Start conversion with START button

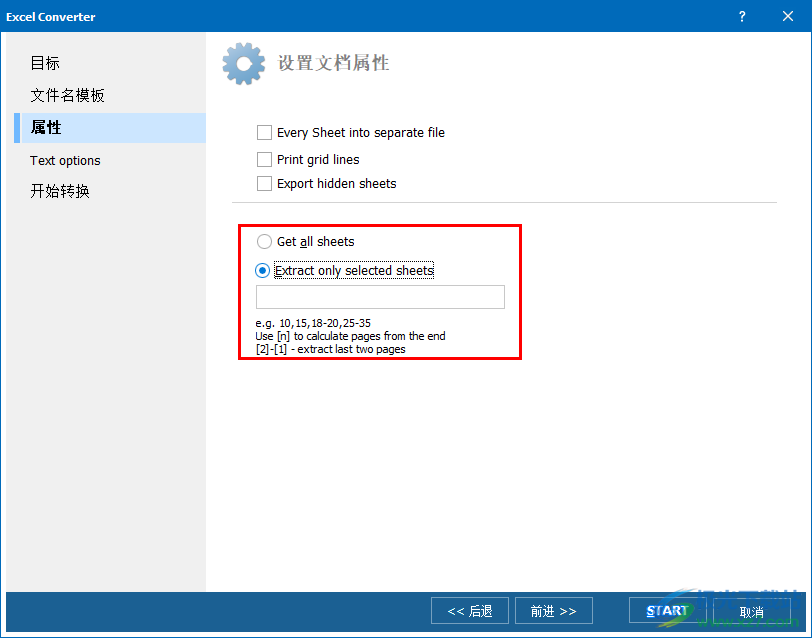[667, 611]
